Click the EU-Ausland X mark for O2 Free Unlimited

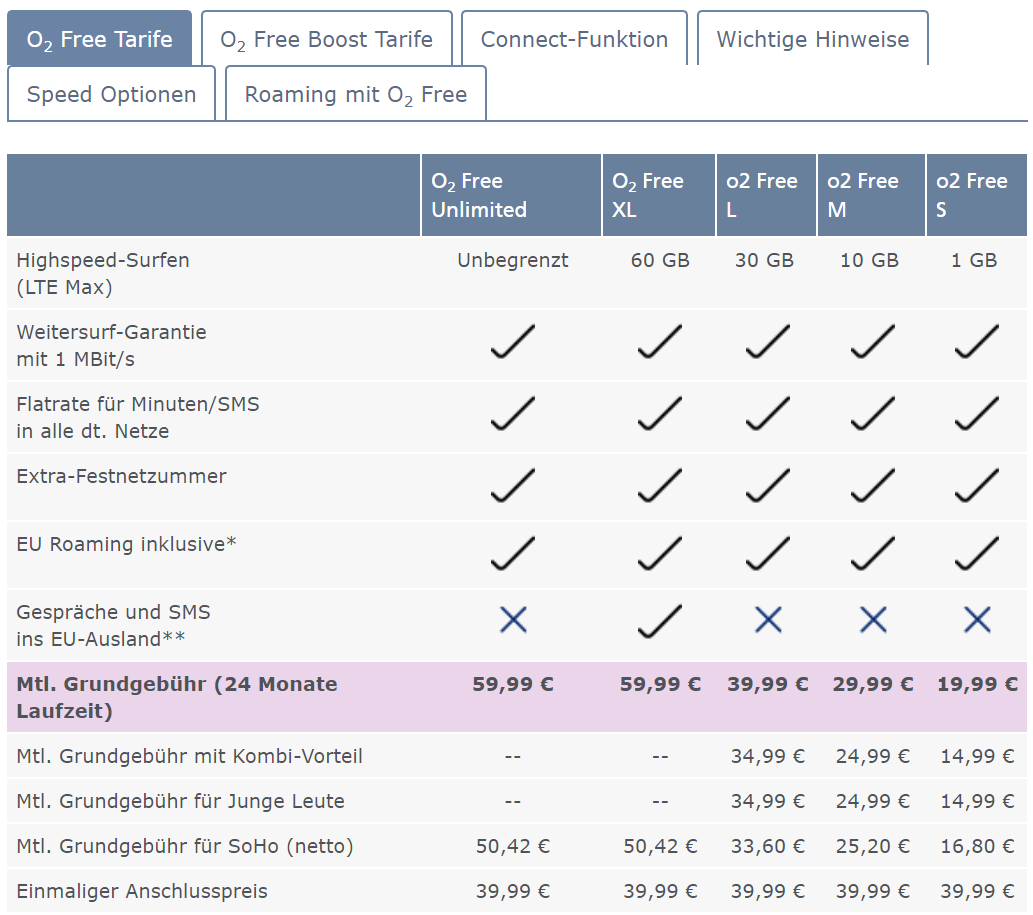click(513, 620)
